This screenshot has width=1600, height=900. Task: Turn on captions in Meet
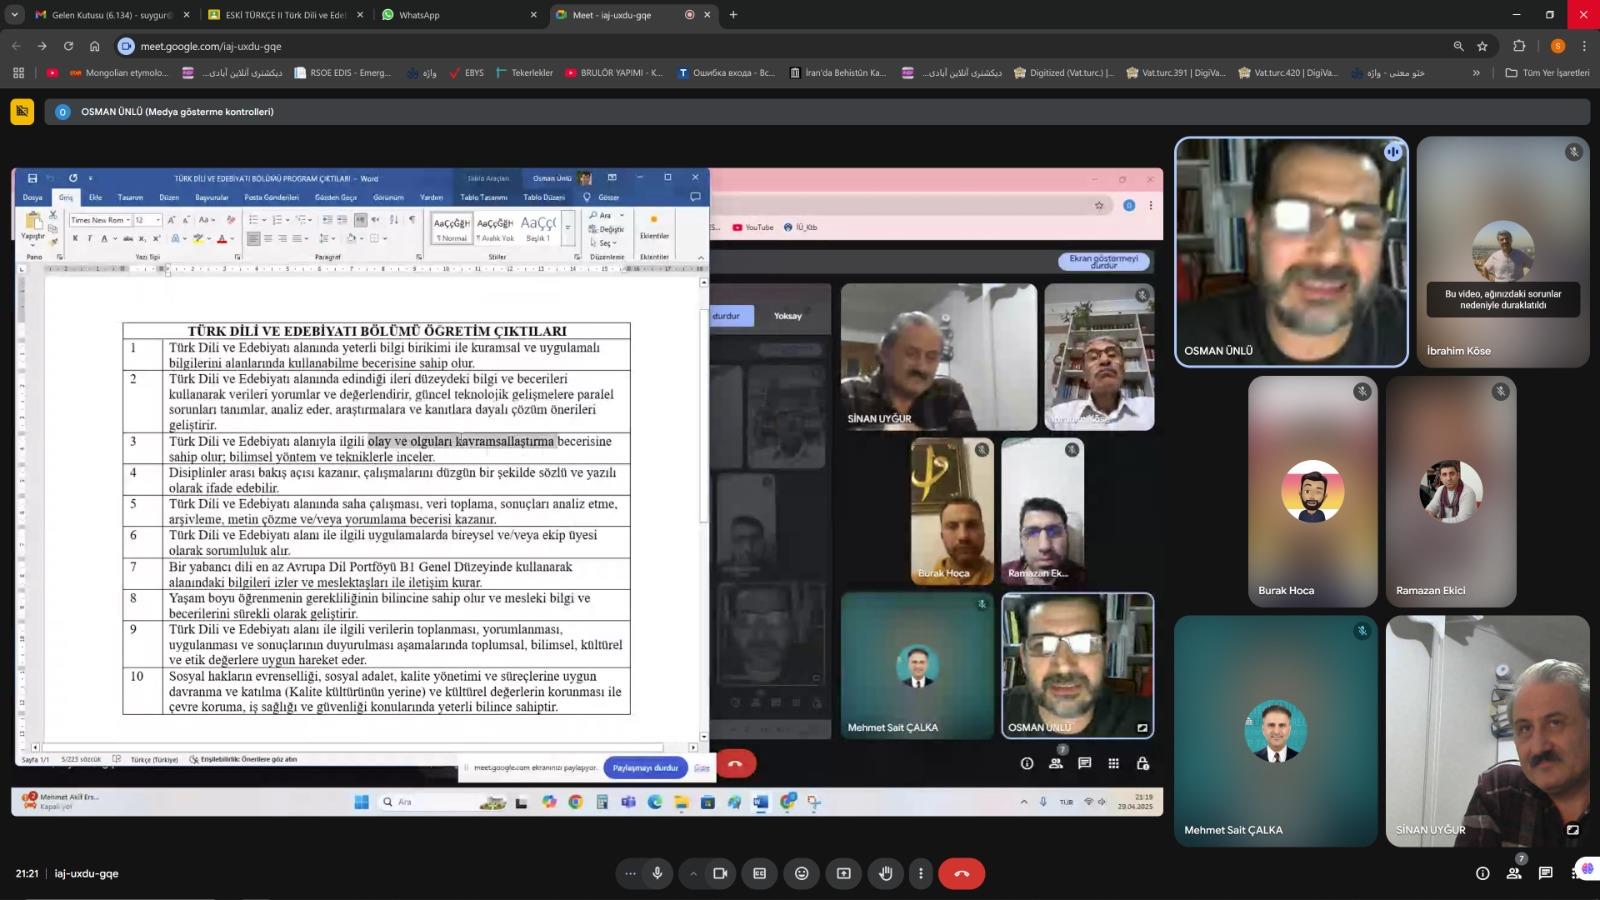point(759,873)
